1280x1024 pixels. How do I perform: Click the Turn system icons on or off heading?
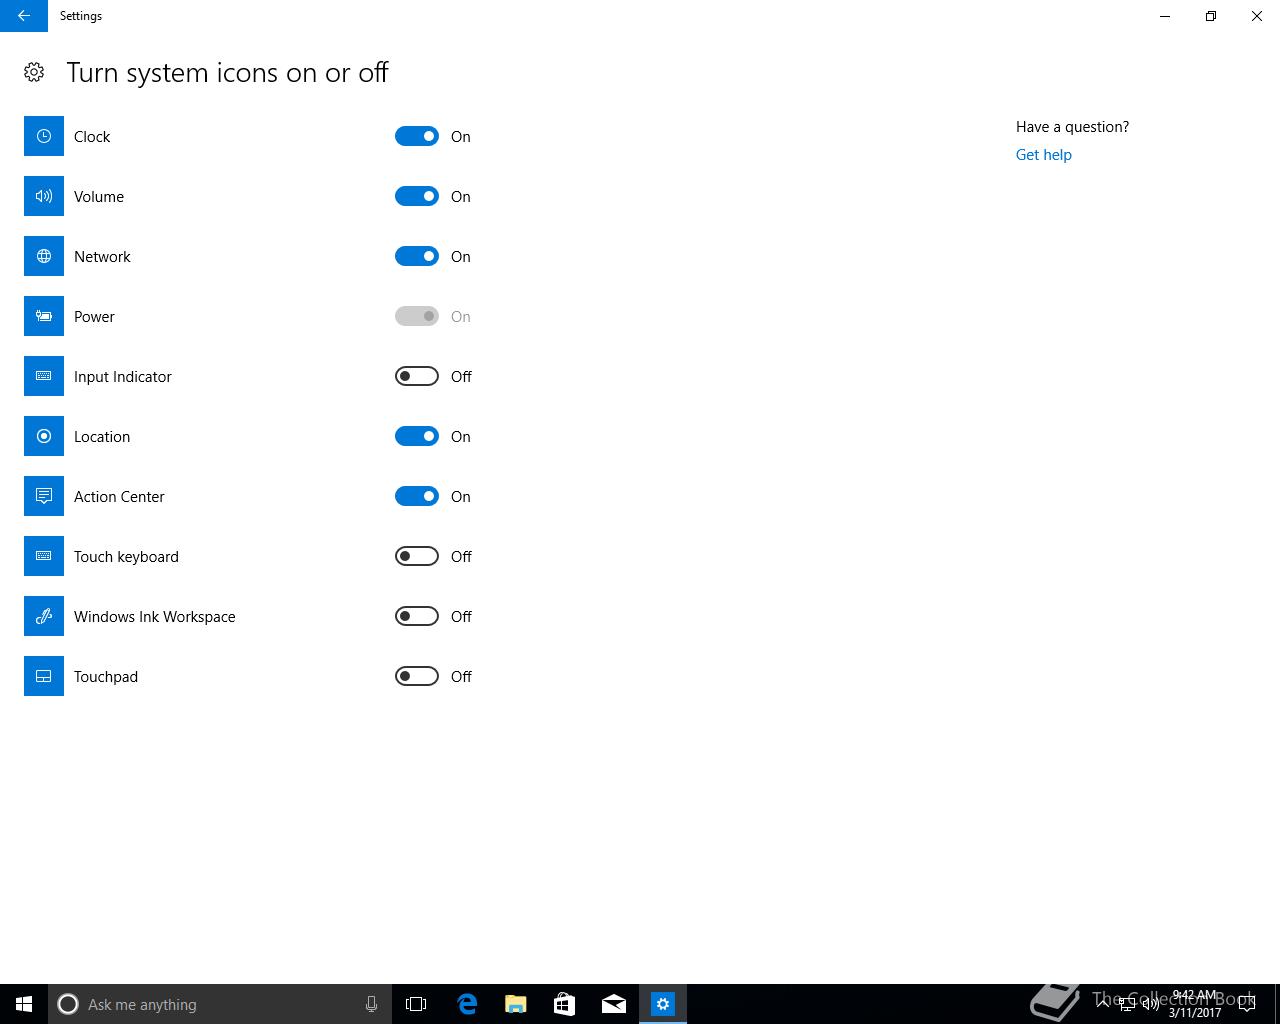pos(227,73)
